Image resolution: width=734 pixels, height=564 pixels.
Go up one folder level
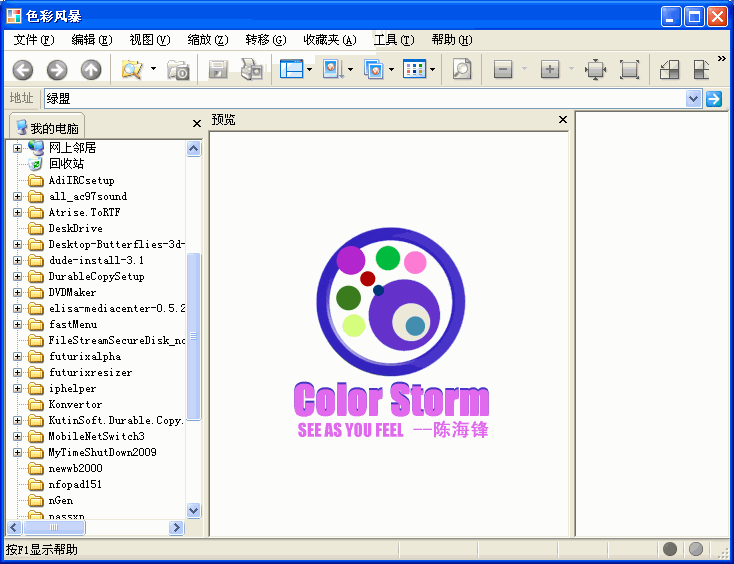tap(91, 70)
